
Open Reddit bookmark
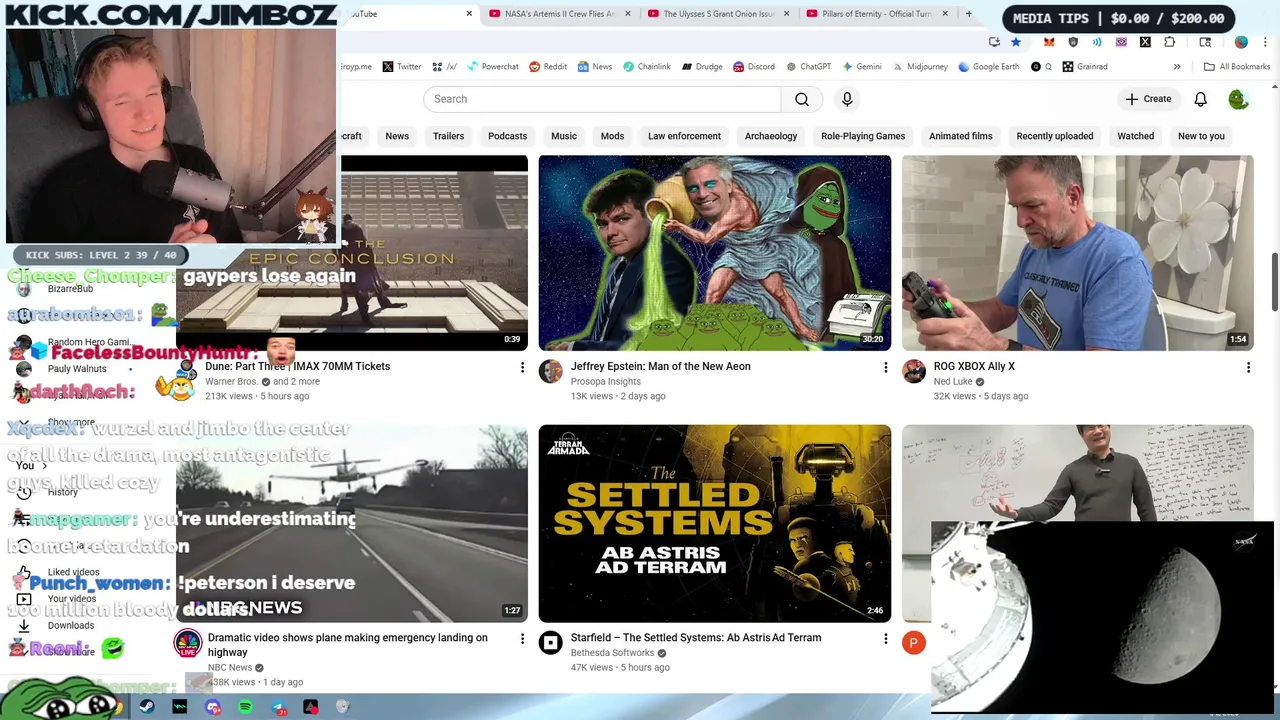tap(548, 67)
